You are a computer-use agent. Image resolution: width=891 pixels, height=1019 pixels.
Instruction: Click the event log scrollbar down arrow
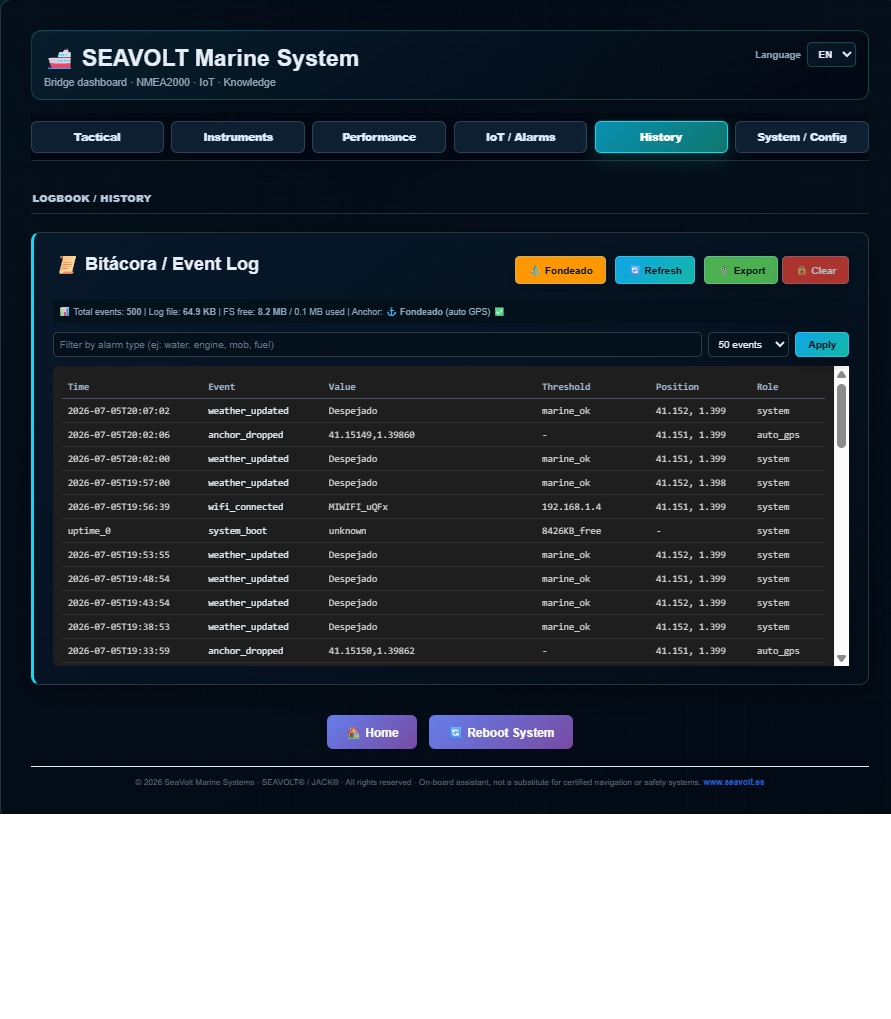click(x=841, y=658)
